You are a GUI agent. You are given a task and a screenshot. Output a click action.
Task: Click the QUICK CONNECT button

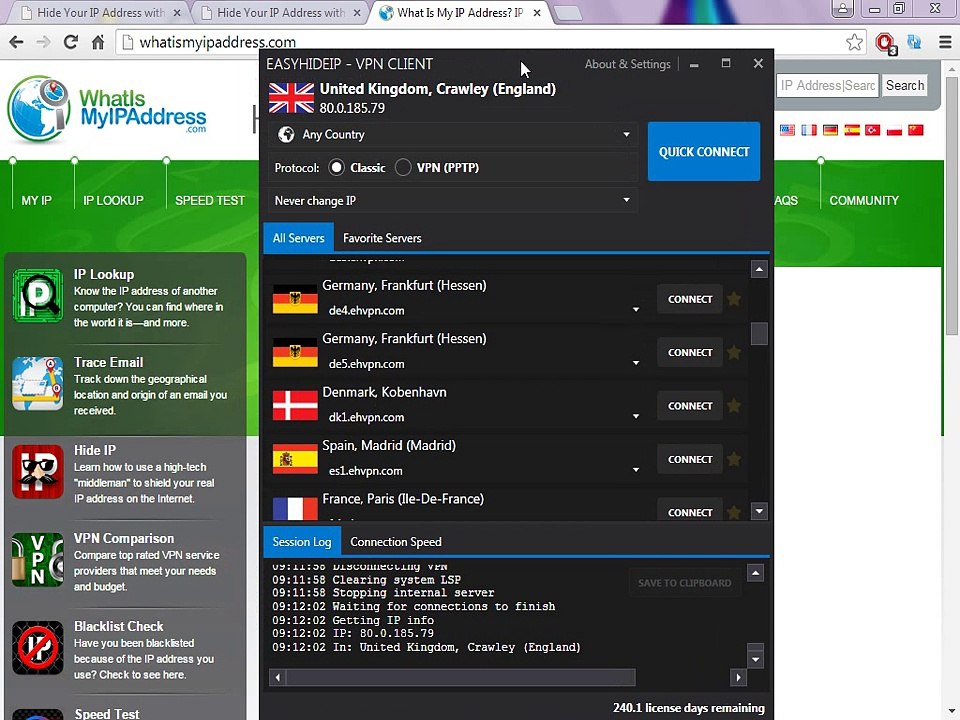pos(704,151)
